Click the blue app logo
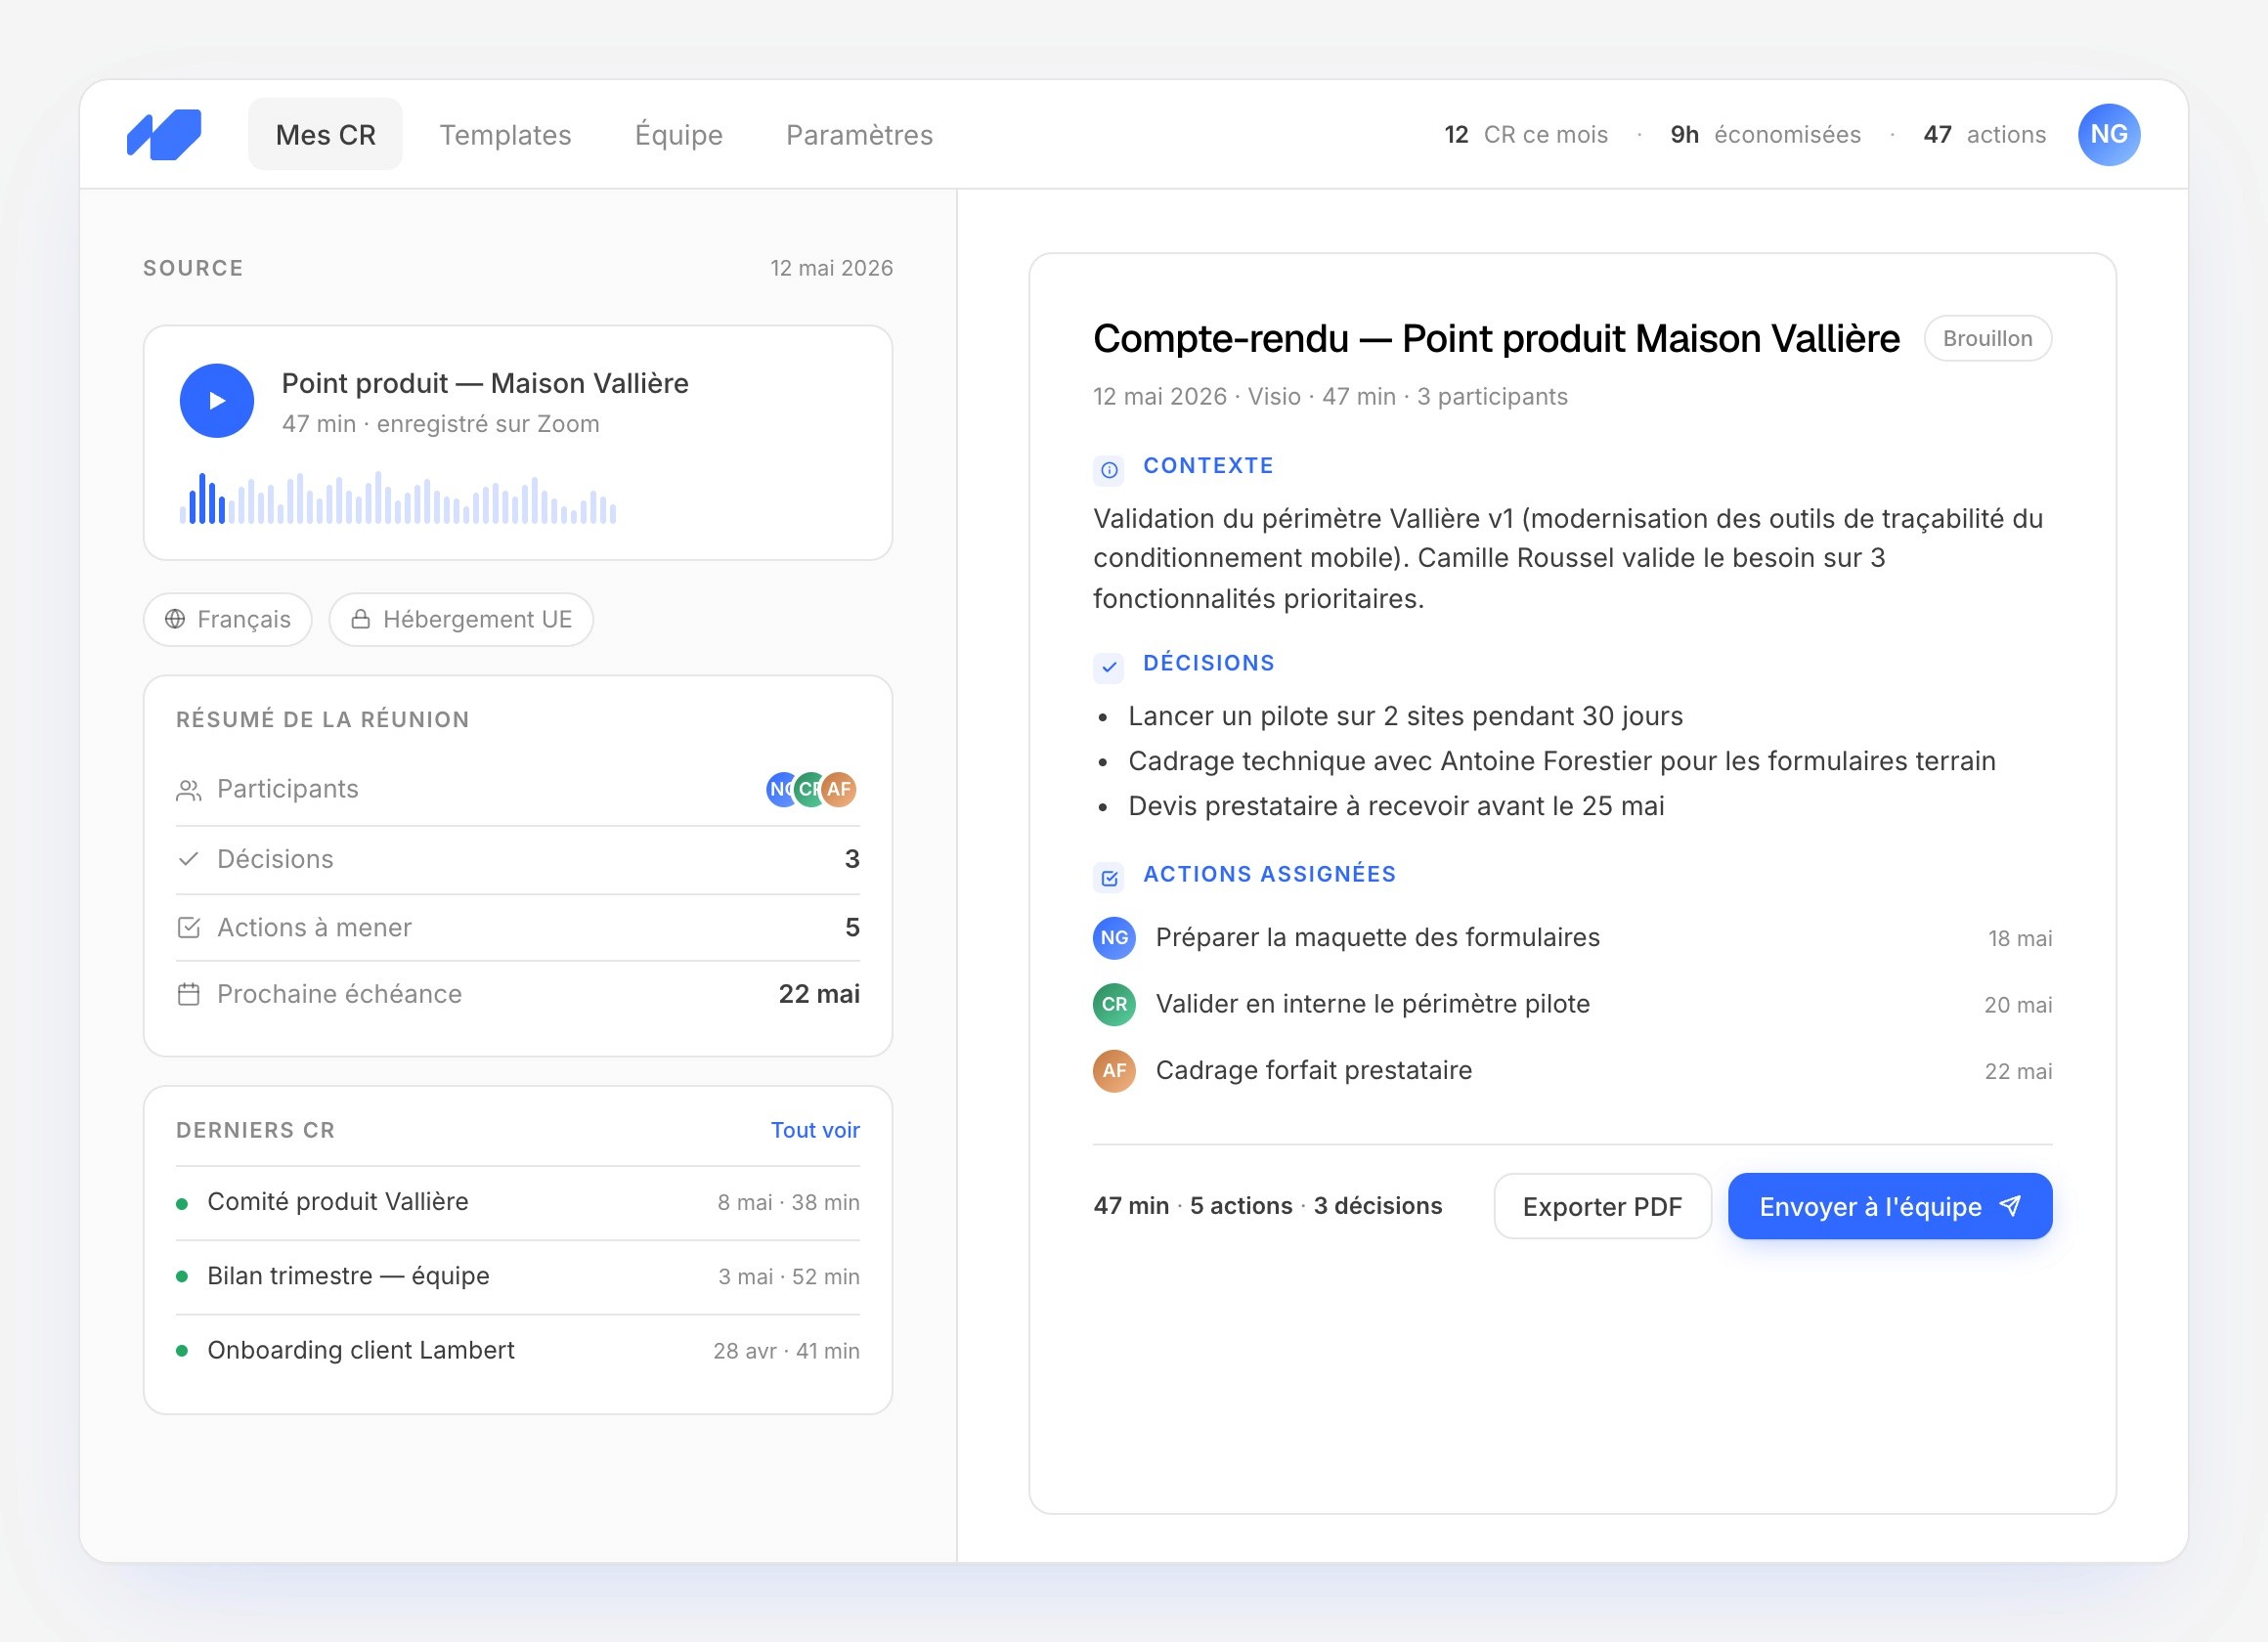Image resolution: width=2268 pixels, height=1642 pixels. [164, 134]
